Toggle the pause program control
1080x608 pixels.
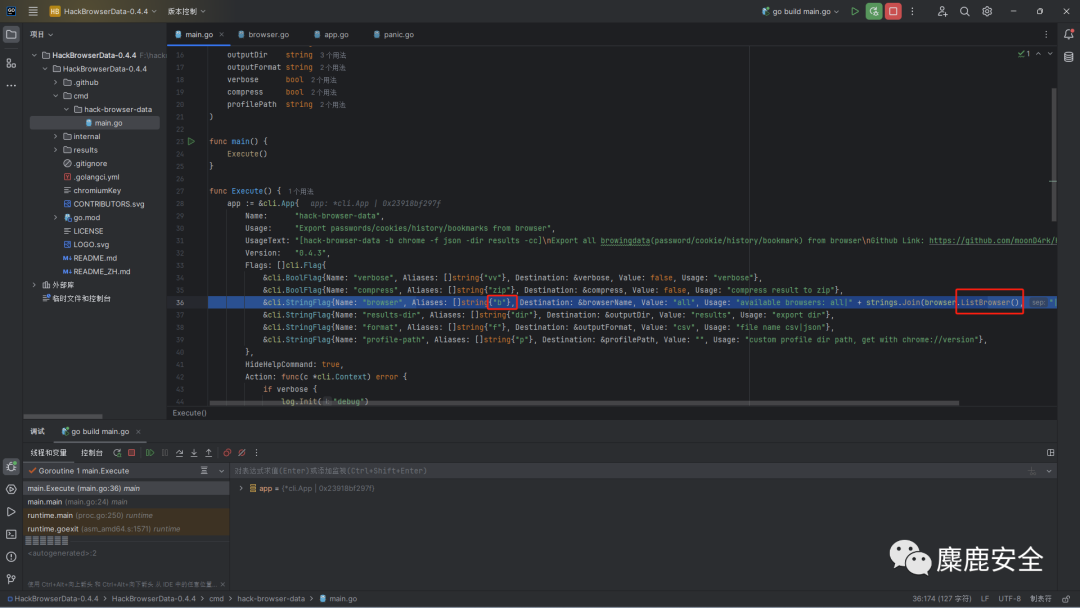click(164, 452)
